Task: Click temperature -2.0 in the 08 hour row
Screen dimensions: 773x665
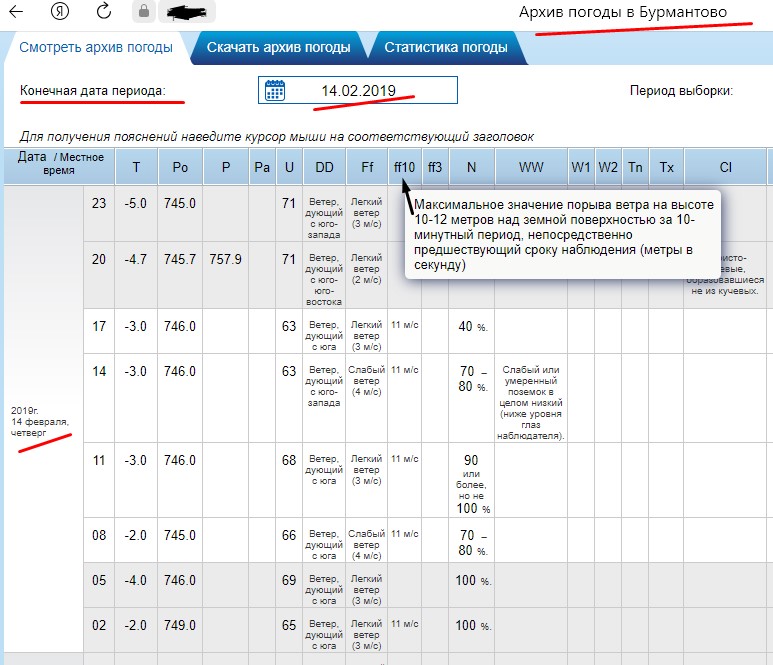Action: pos(136,535)
